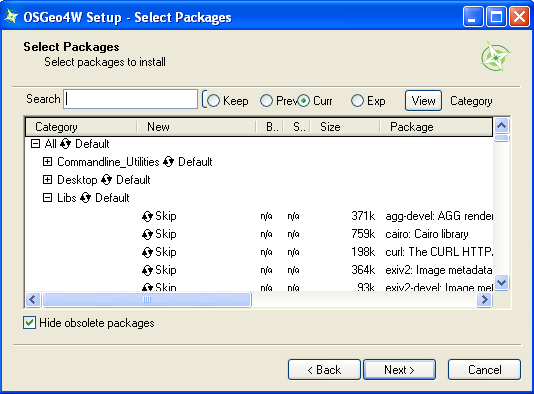
Task: Click the B.. column header
Action: 270,127
